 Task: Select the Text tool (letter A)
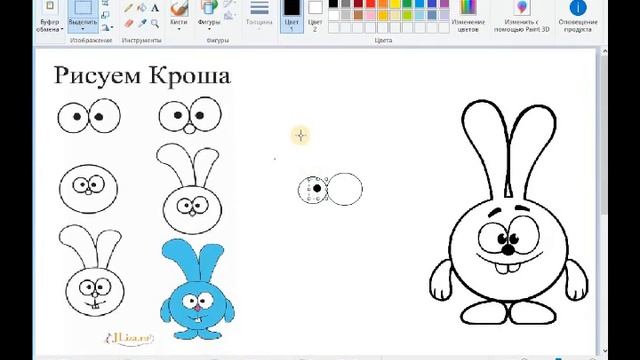tap(155, 8)
